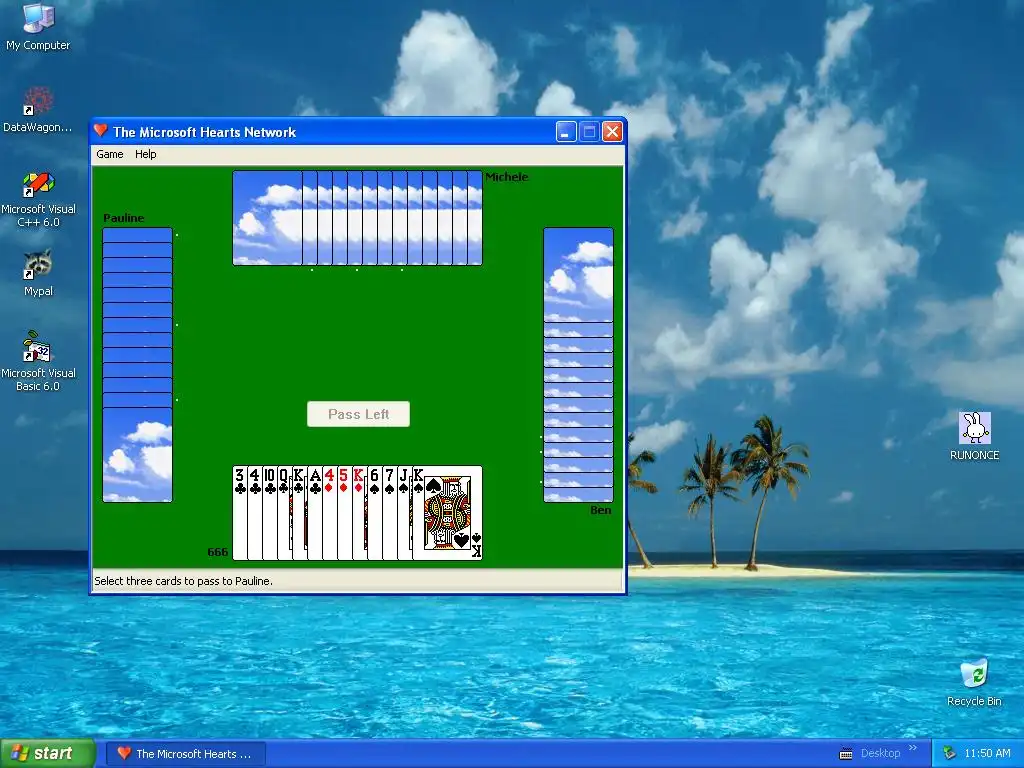Minimize the Microsoft Hearts Network window
Screen dimensions: 1024x768
566,132
